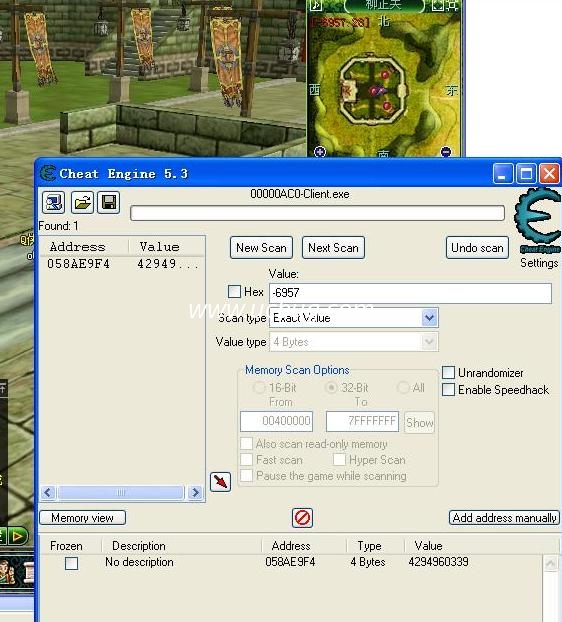This screenshot has width=562, height=622.
Task: Select the 32-Bit radio button
Action: pyautogui.click(x=331, y=387)
